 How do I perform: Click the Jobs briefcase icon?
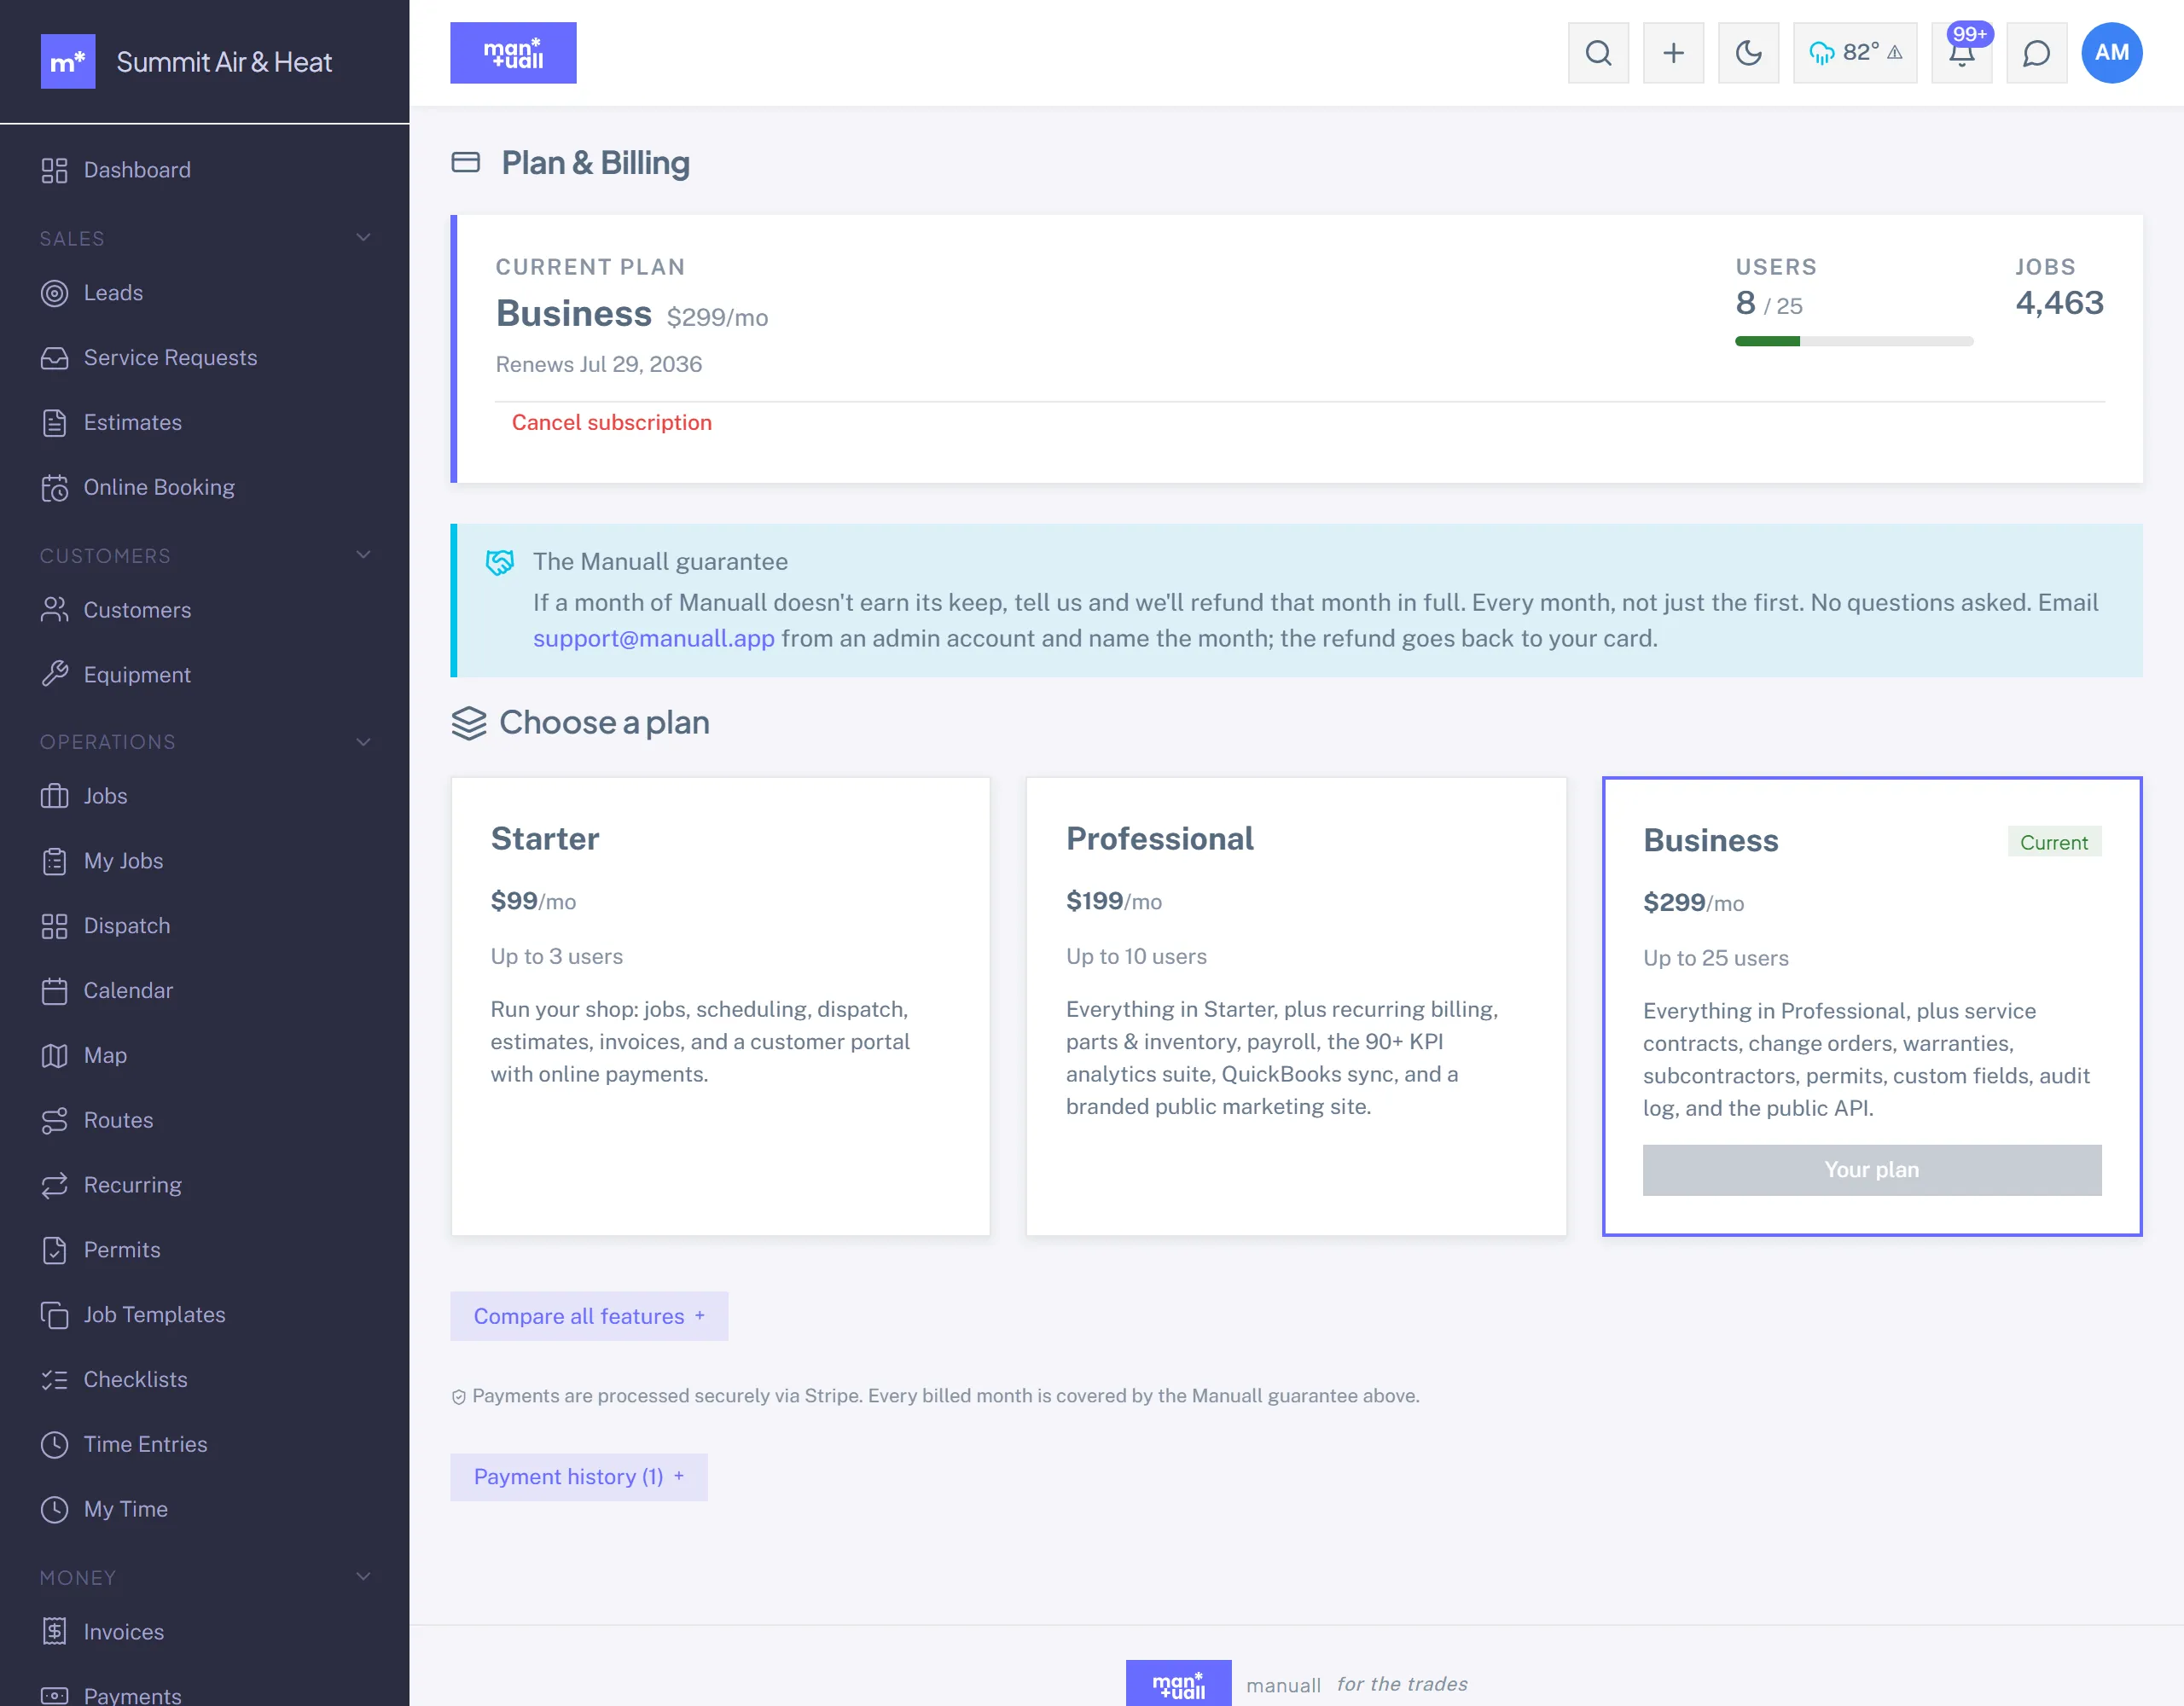pos(54,796)
